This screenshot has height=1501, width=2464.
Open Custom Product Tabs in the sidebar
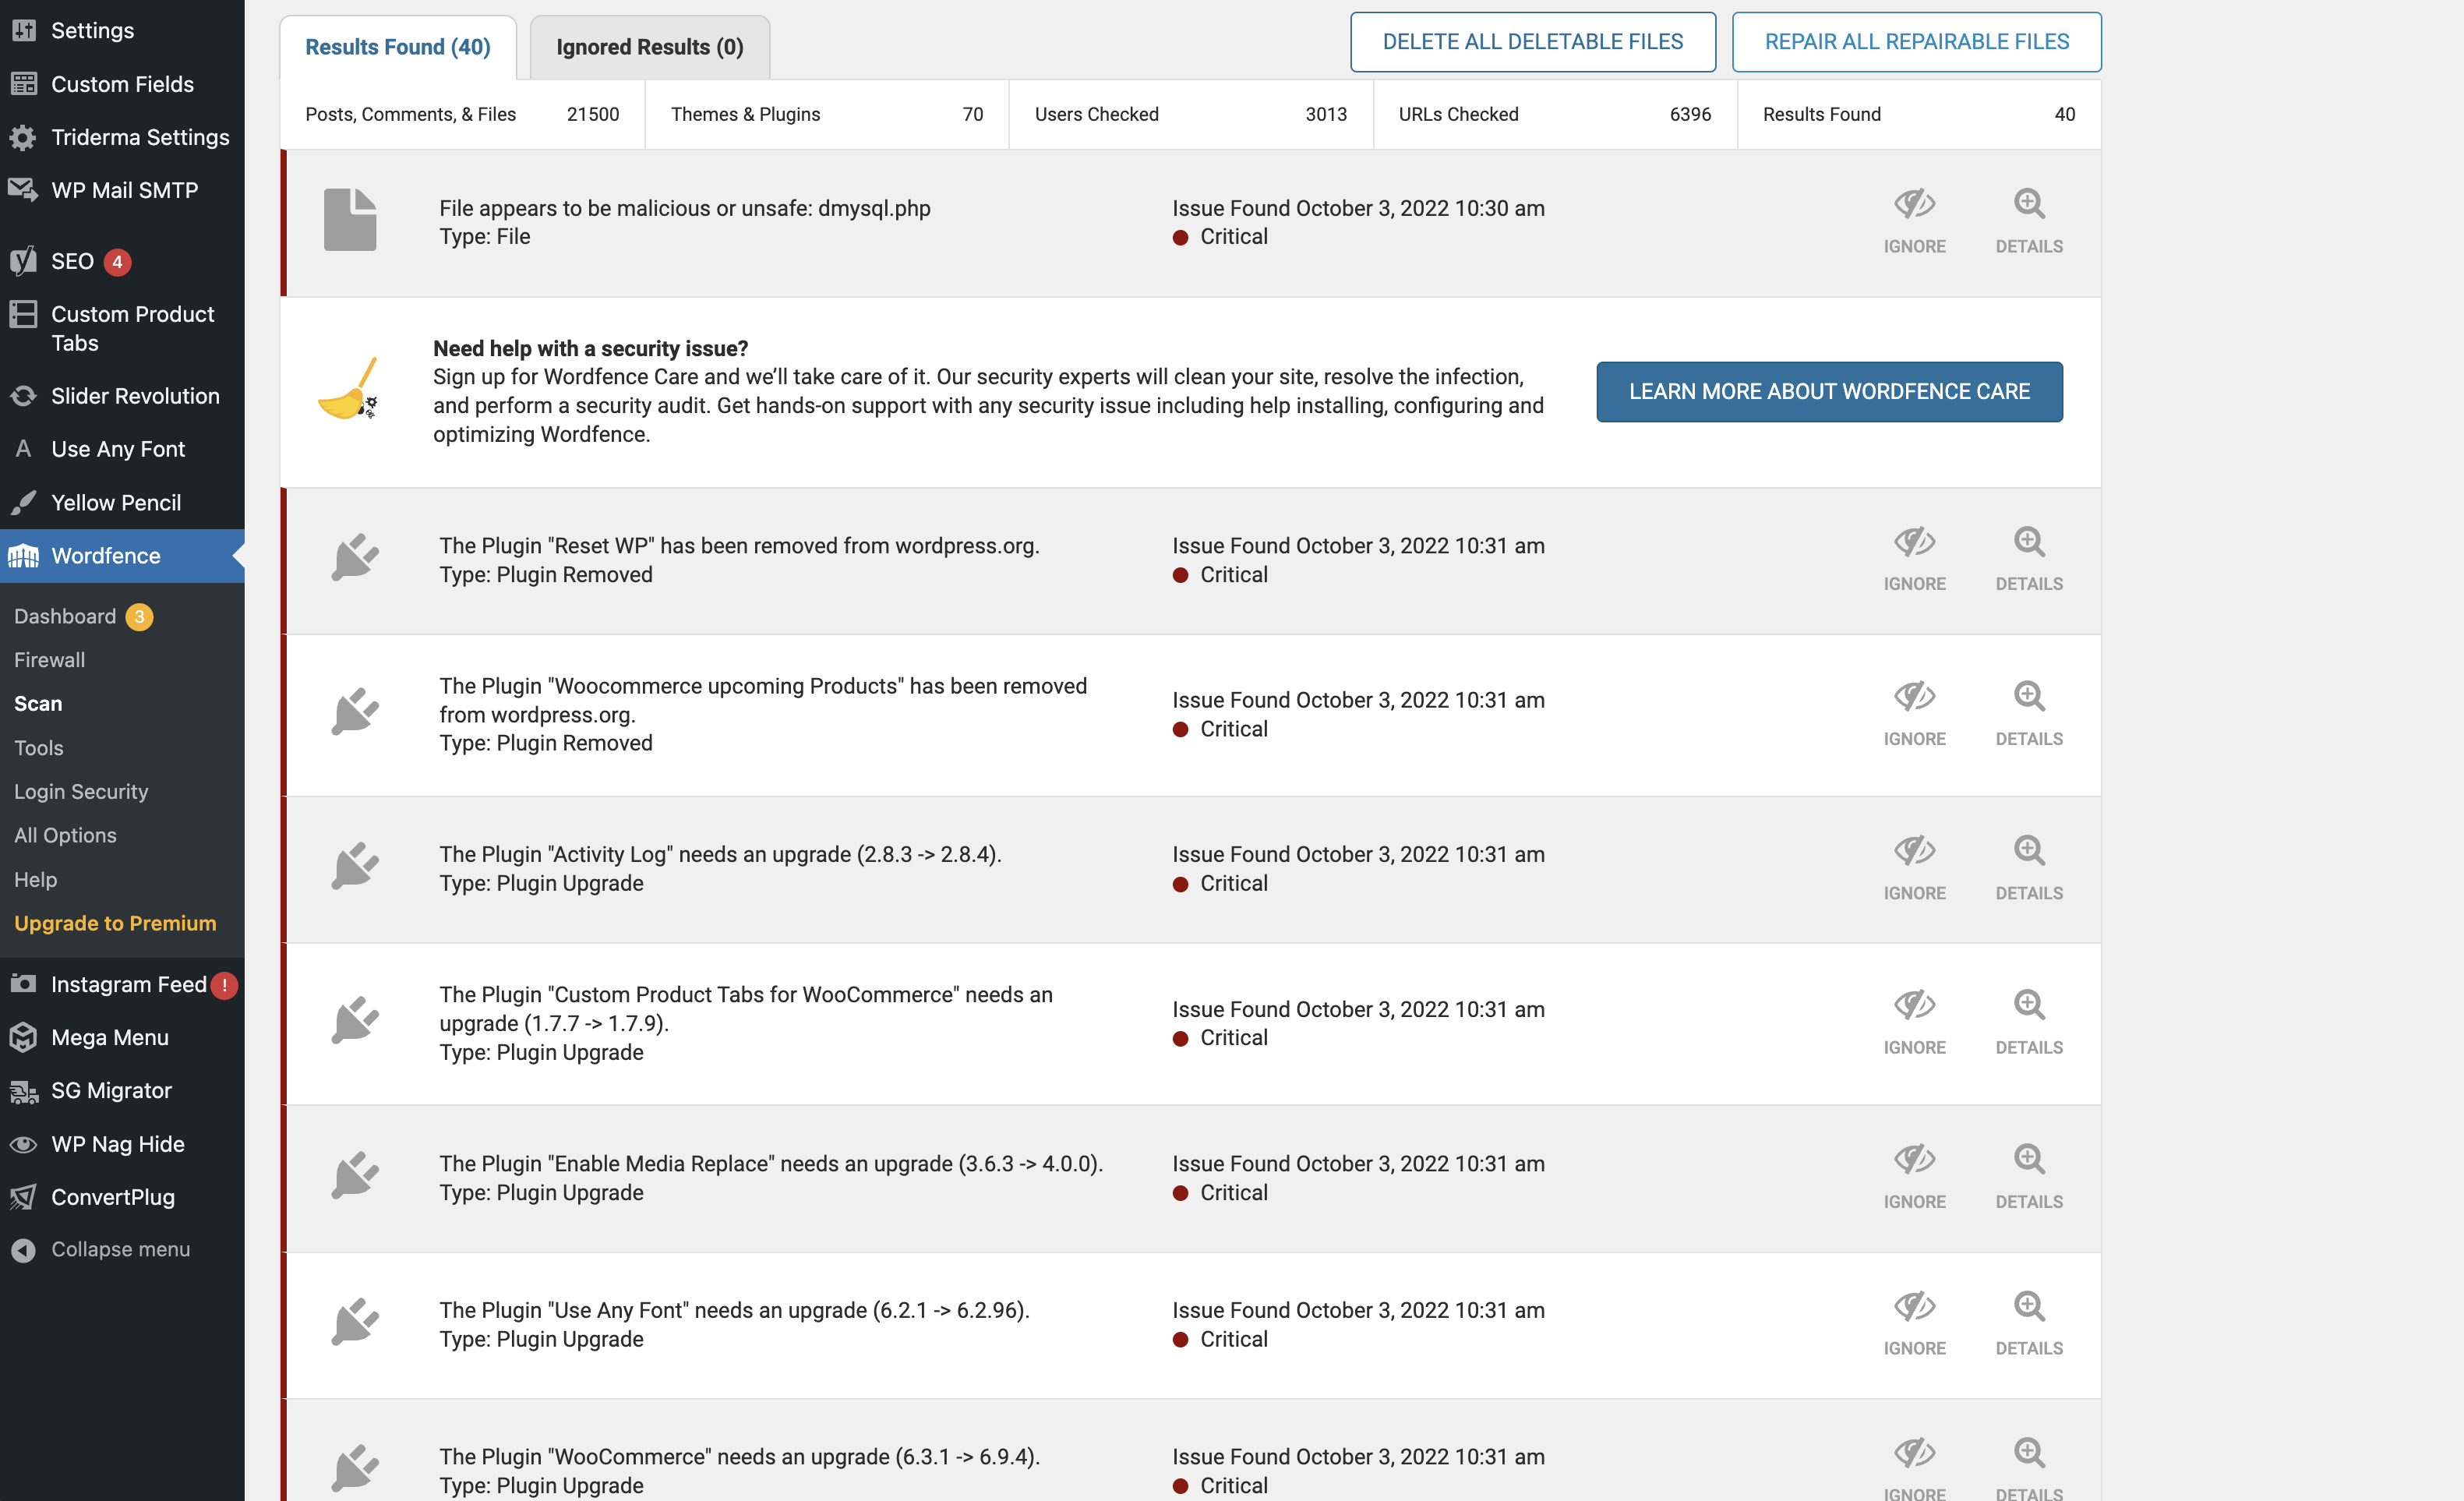click(x=122, y=328)
